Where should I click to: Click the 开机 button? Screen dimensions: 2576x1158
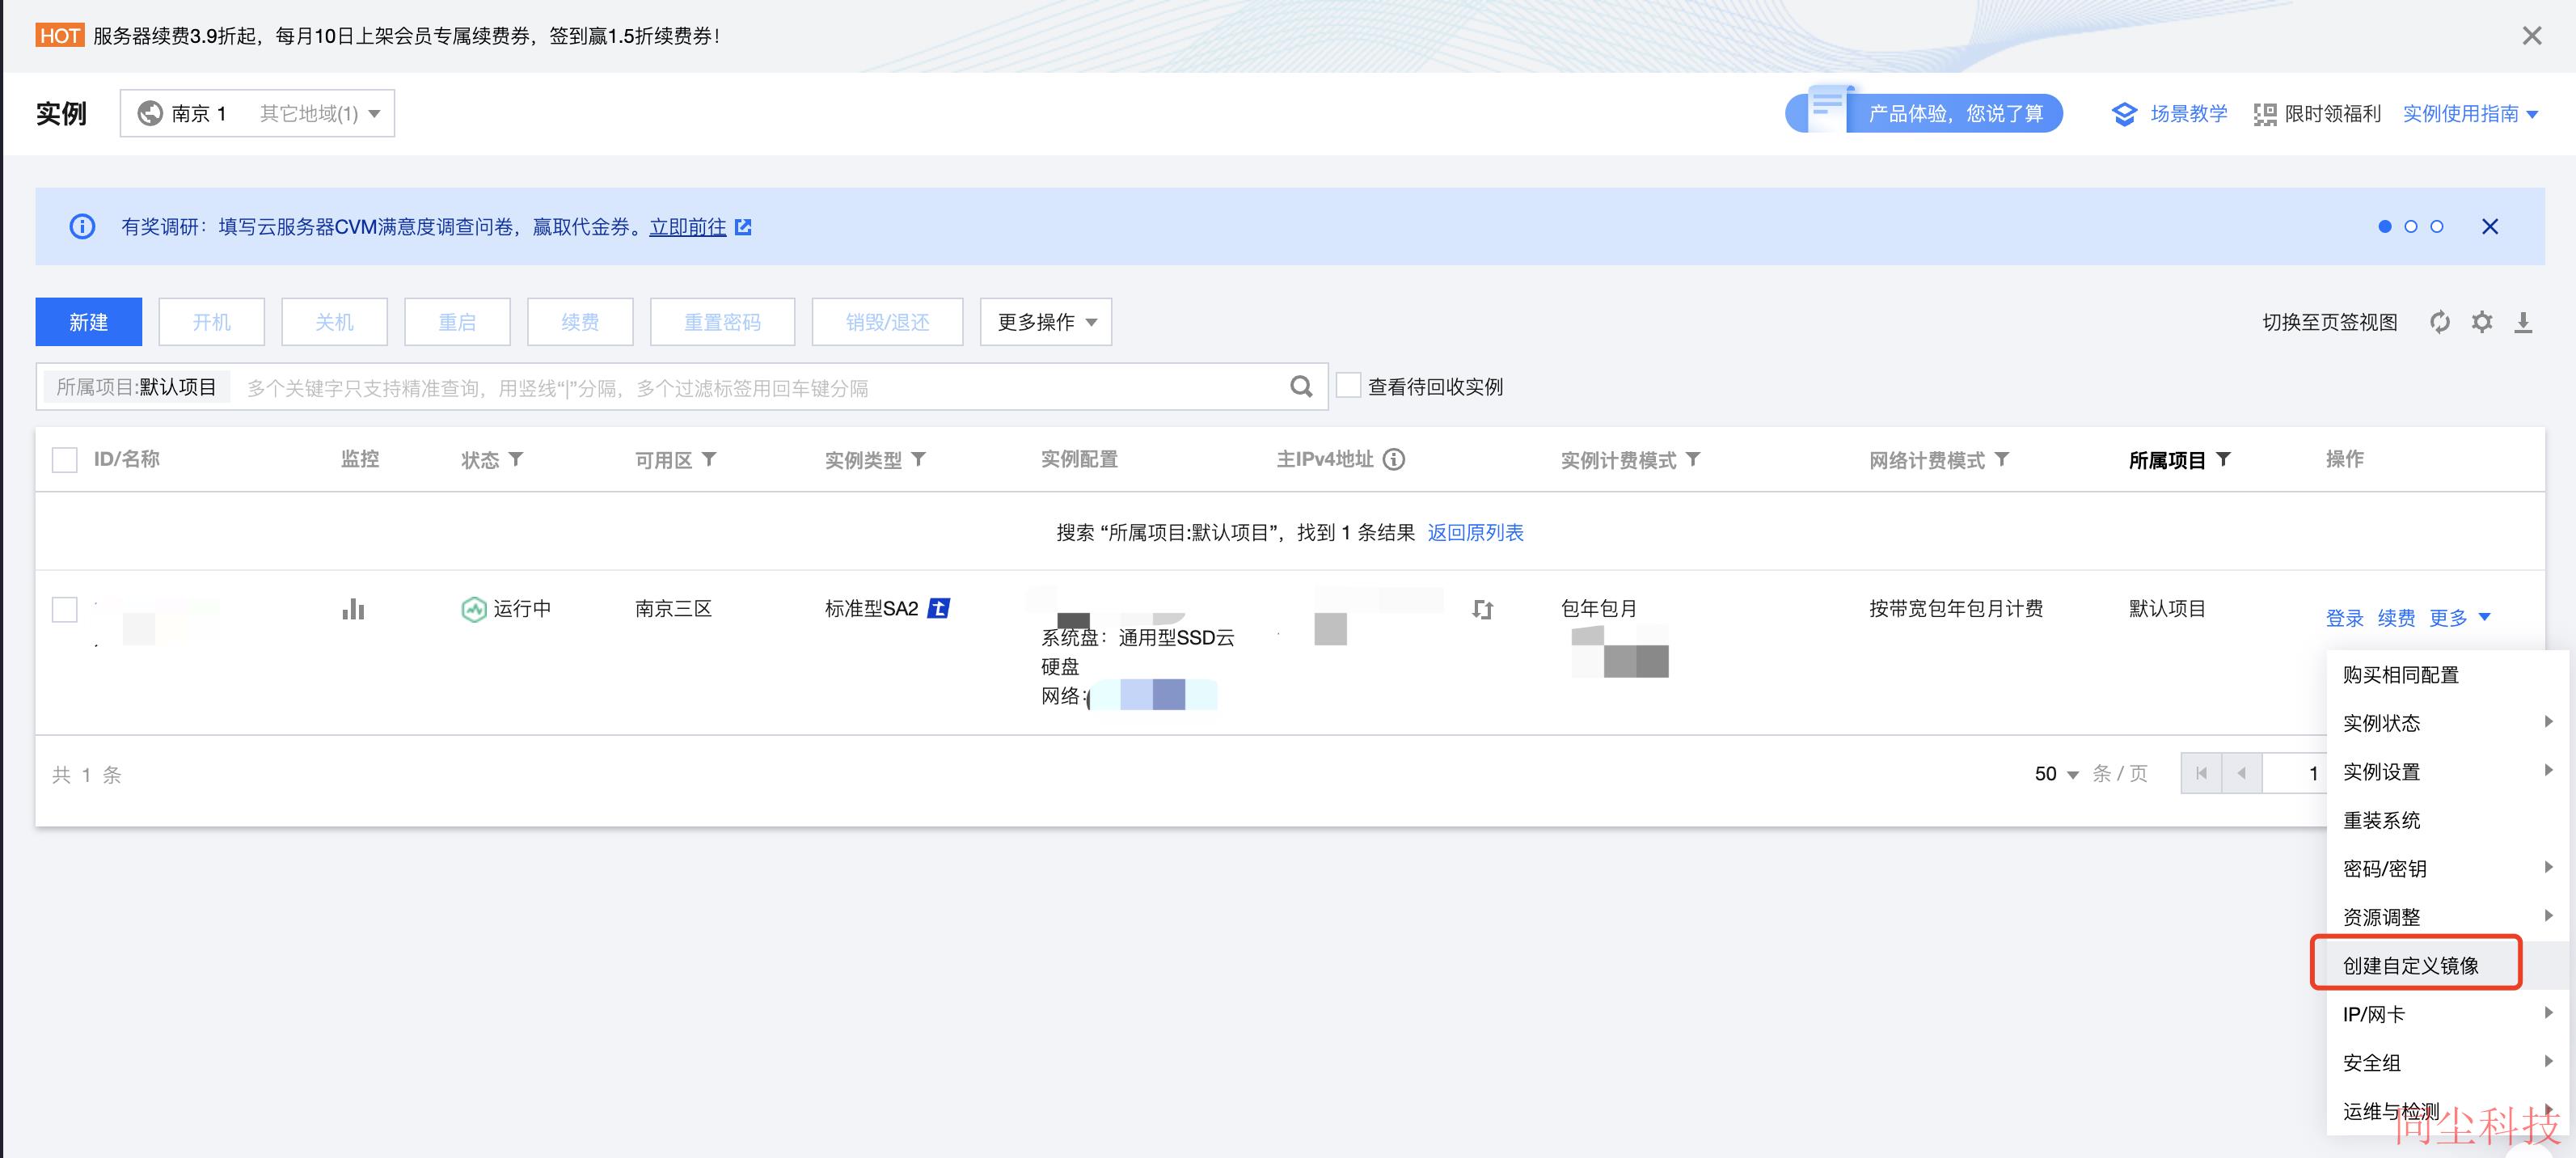[212, 322]
